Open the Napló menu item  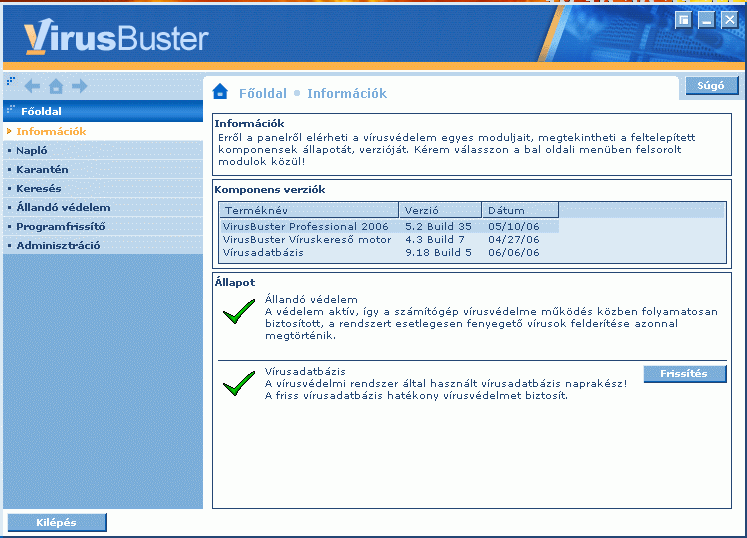pos(103,150)
